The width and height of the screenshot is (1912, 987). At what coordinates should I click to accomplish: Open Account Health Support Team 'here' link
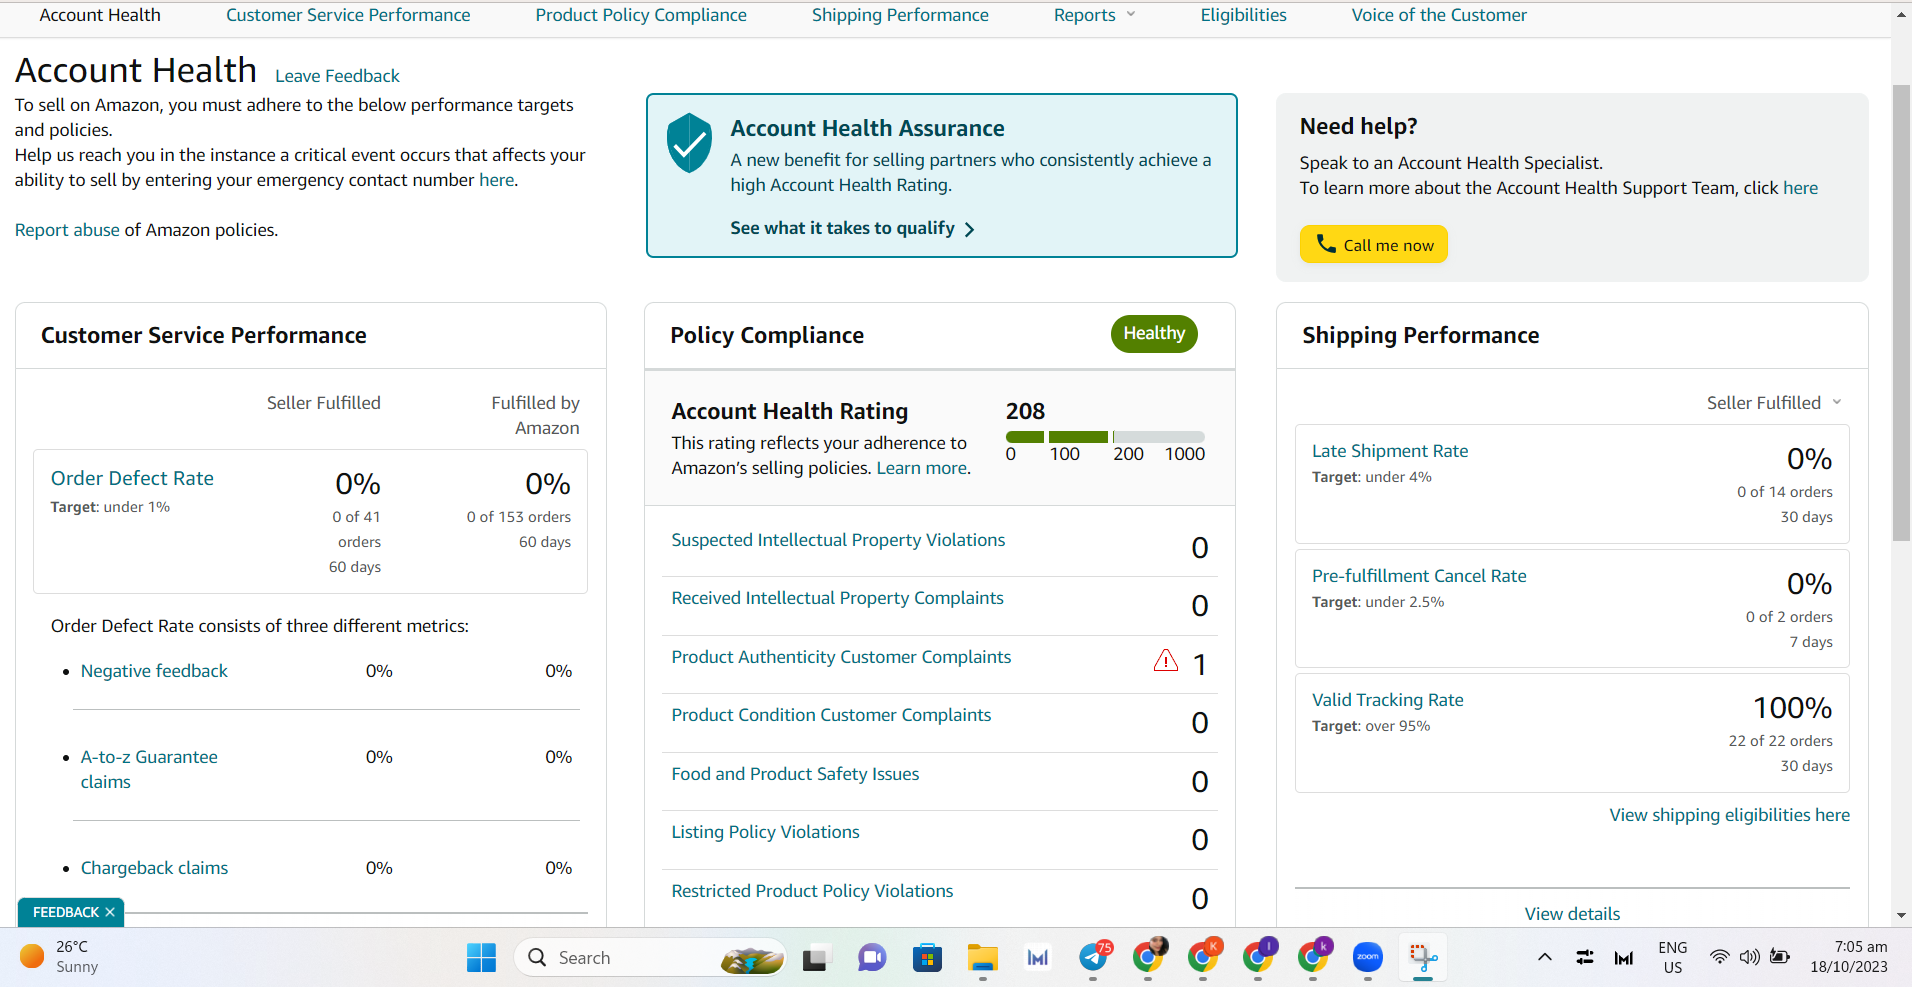(1800, 188)
